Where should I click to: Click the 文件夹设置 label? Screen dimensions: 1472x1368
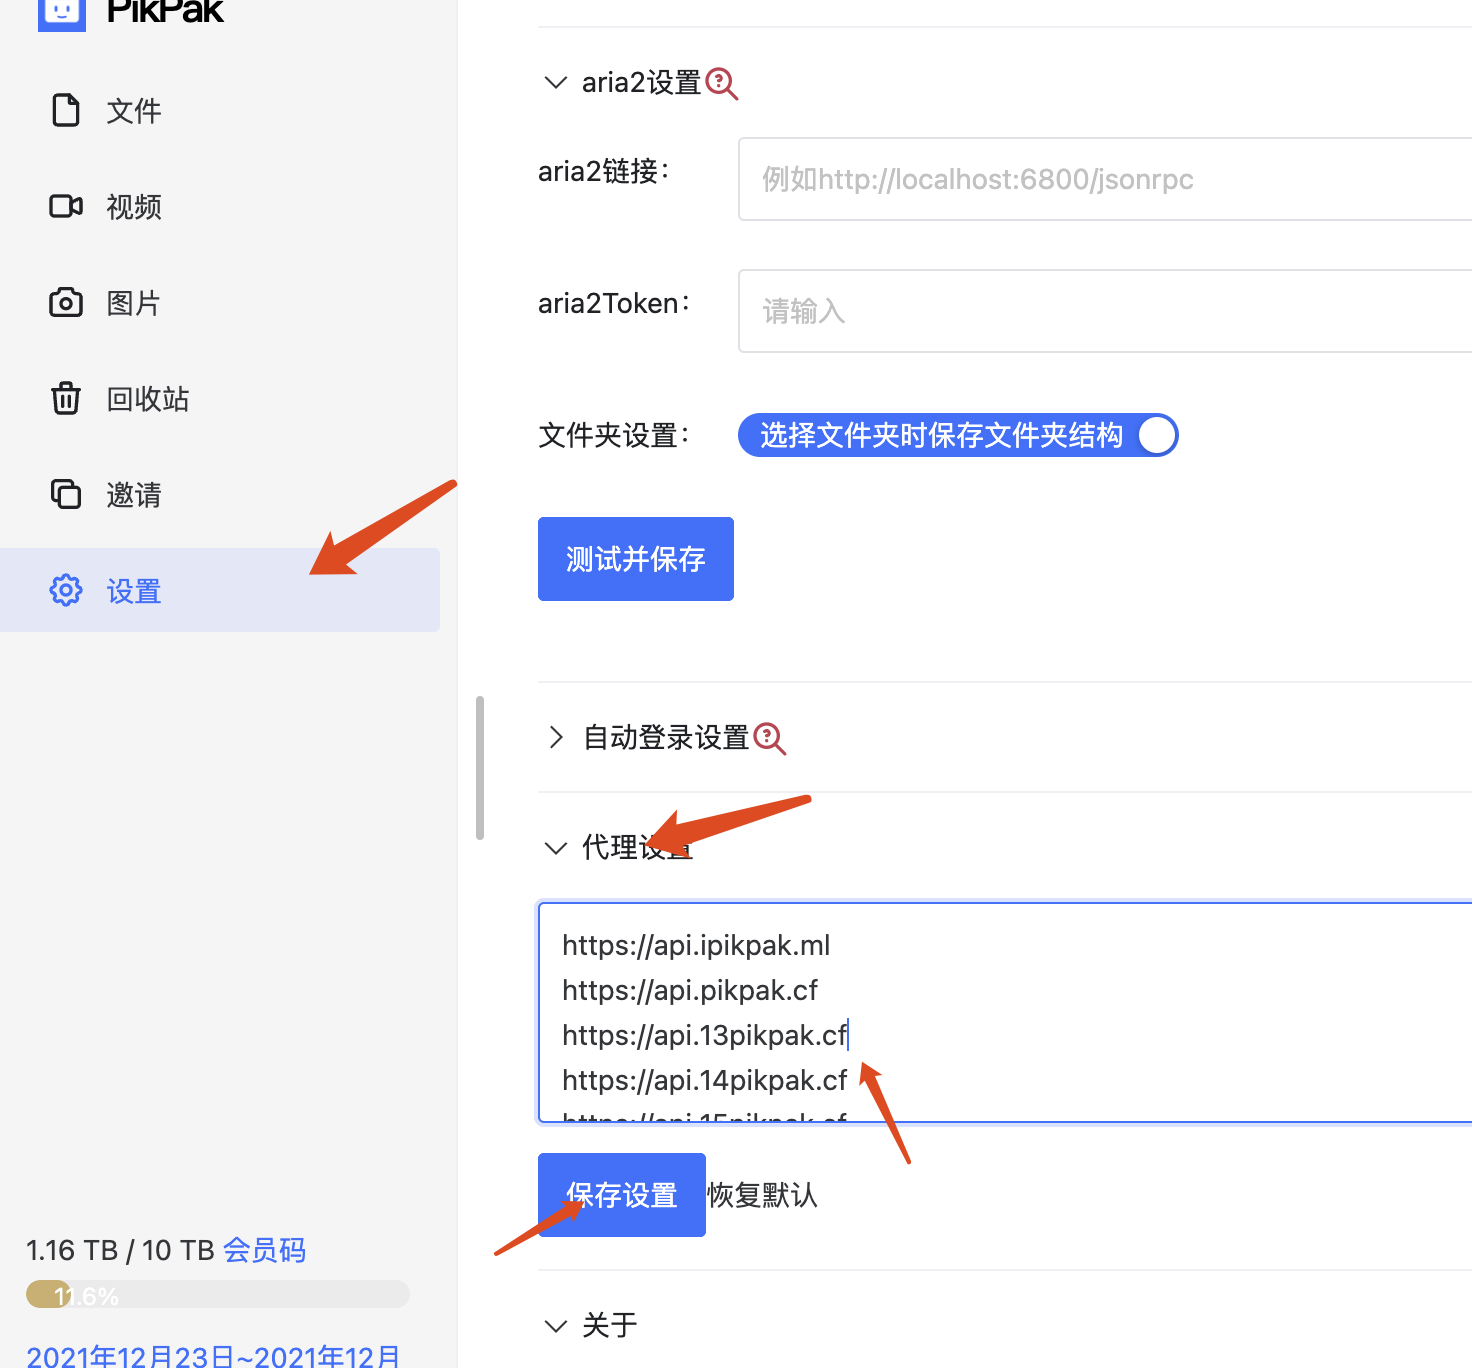(614, 436)
